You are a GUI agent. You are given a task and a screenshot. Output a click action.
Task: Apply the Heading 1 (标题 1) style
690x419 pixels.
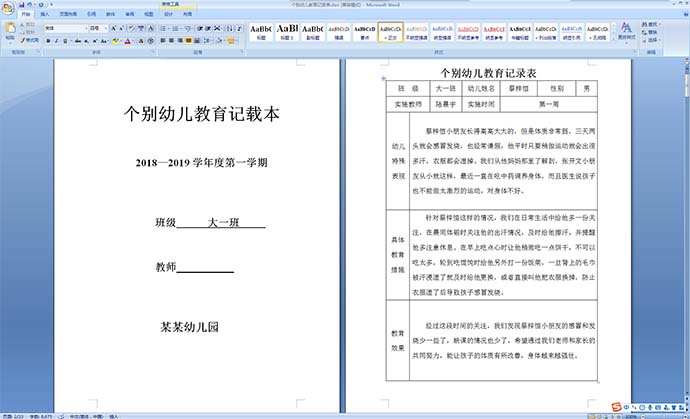tap(287, 32)
